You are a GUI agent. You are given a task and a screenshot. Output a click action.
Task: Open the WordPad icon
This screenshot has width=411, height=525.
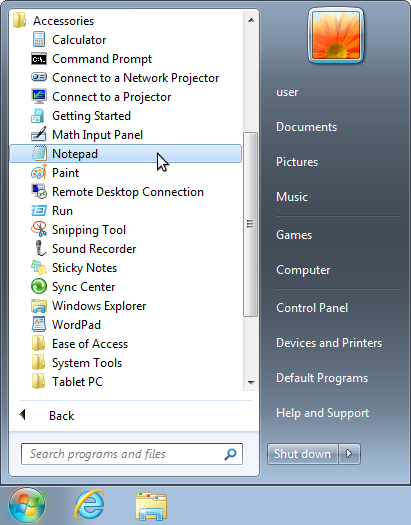click(39, 325)
